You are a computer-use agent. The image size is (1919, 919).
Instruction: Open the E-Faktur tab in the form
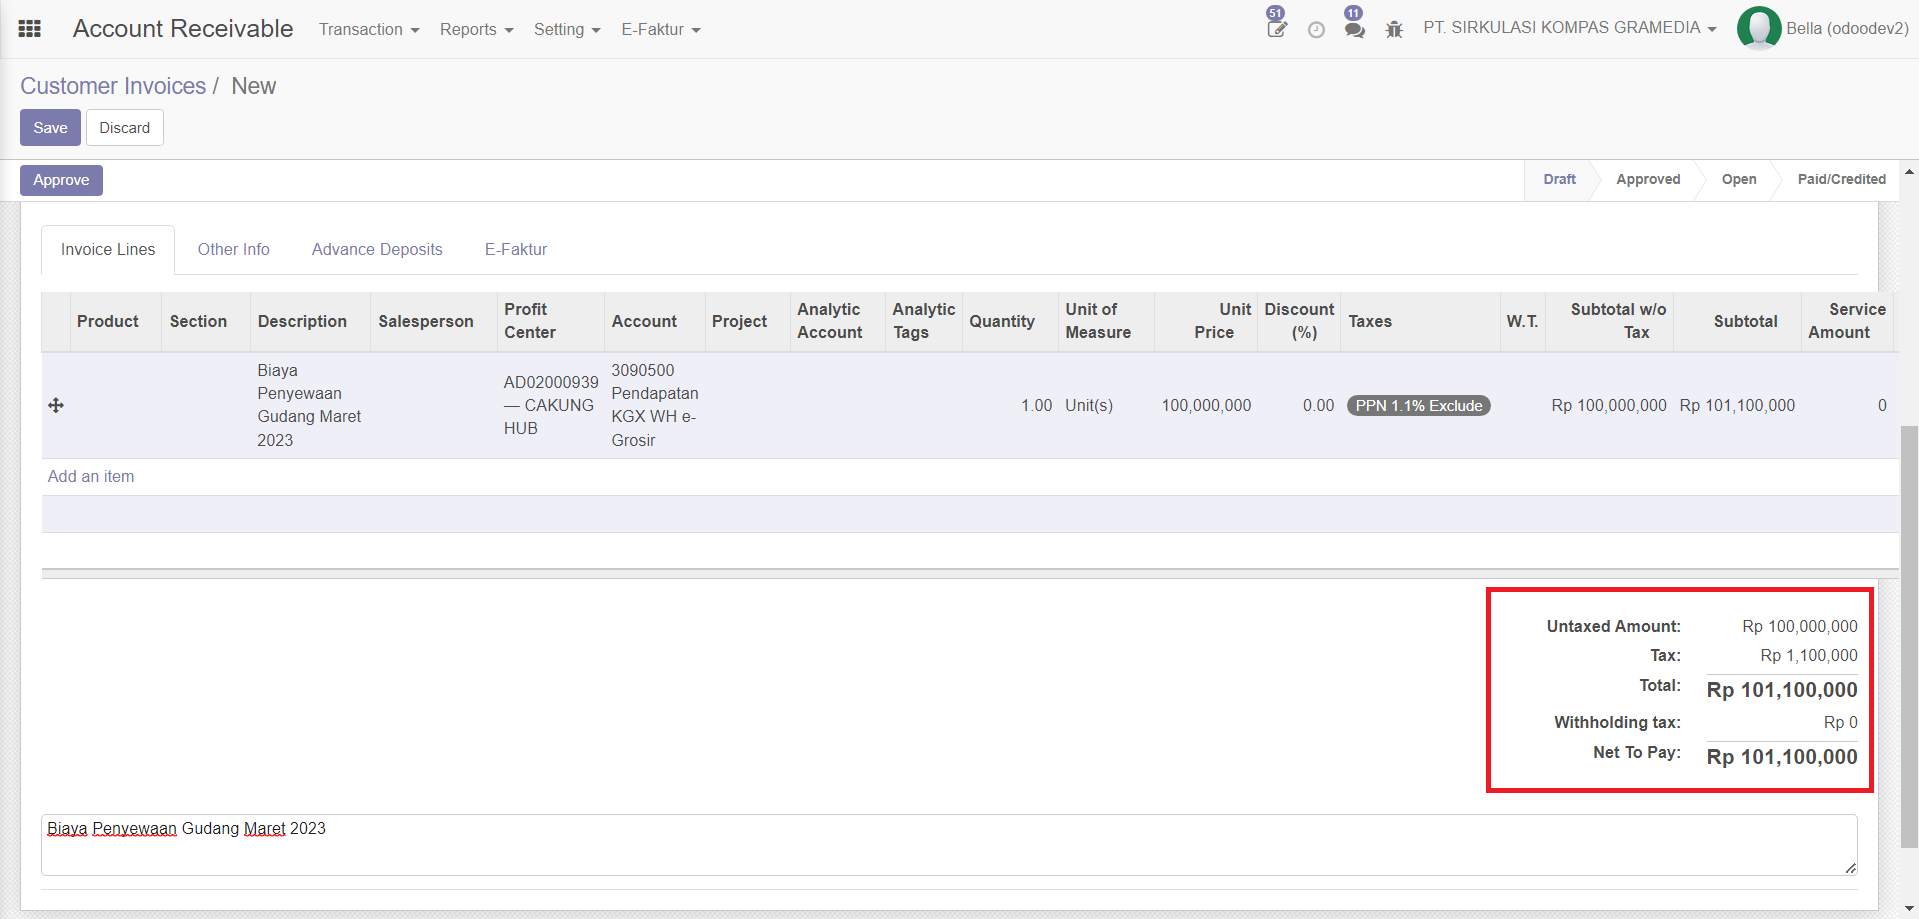point(516,250)
